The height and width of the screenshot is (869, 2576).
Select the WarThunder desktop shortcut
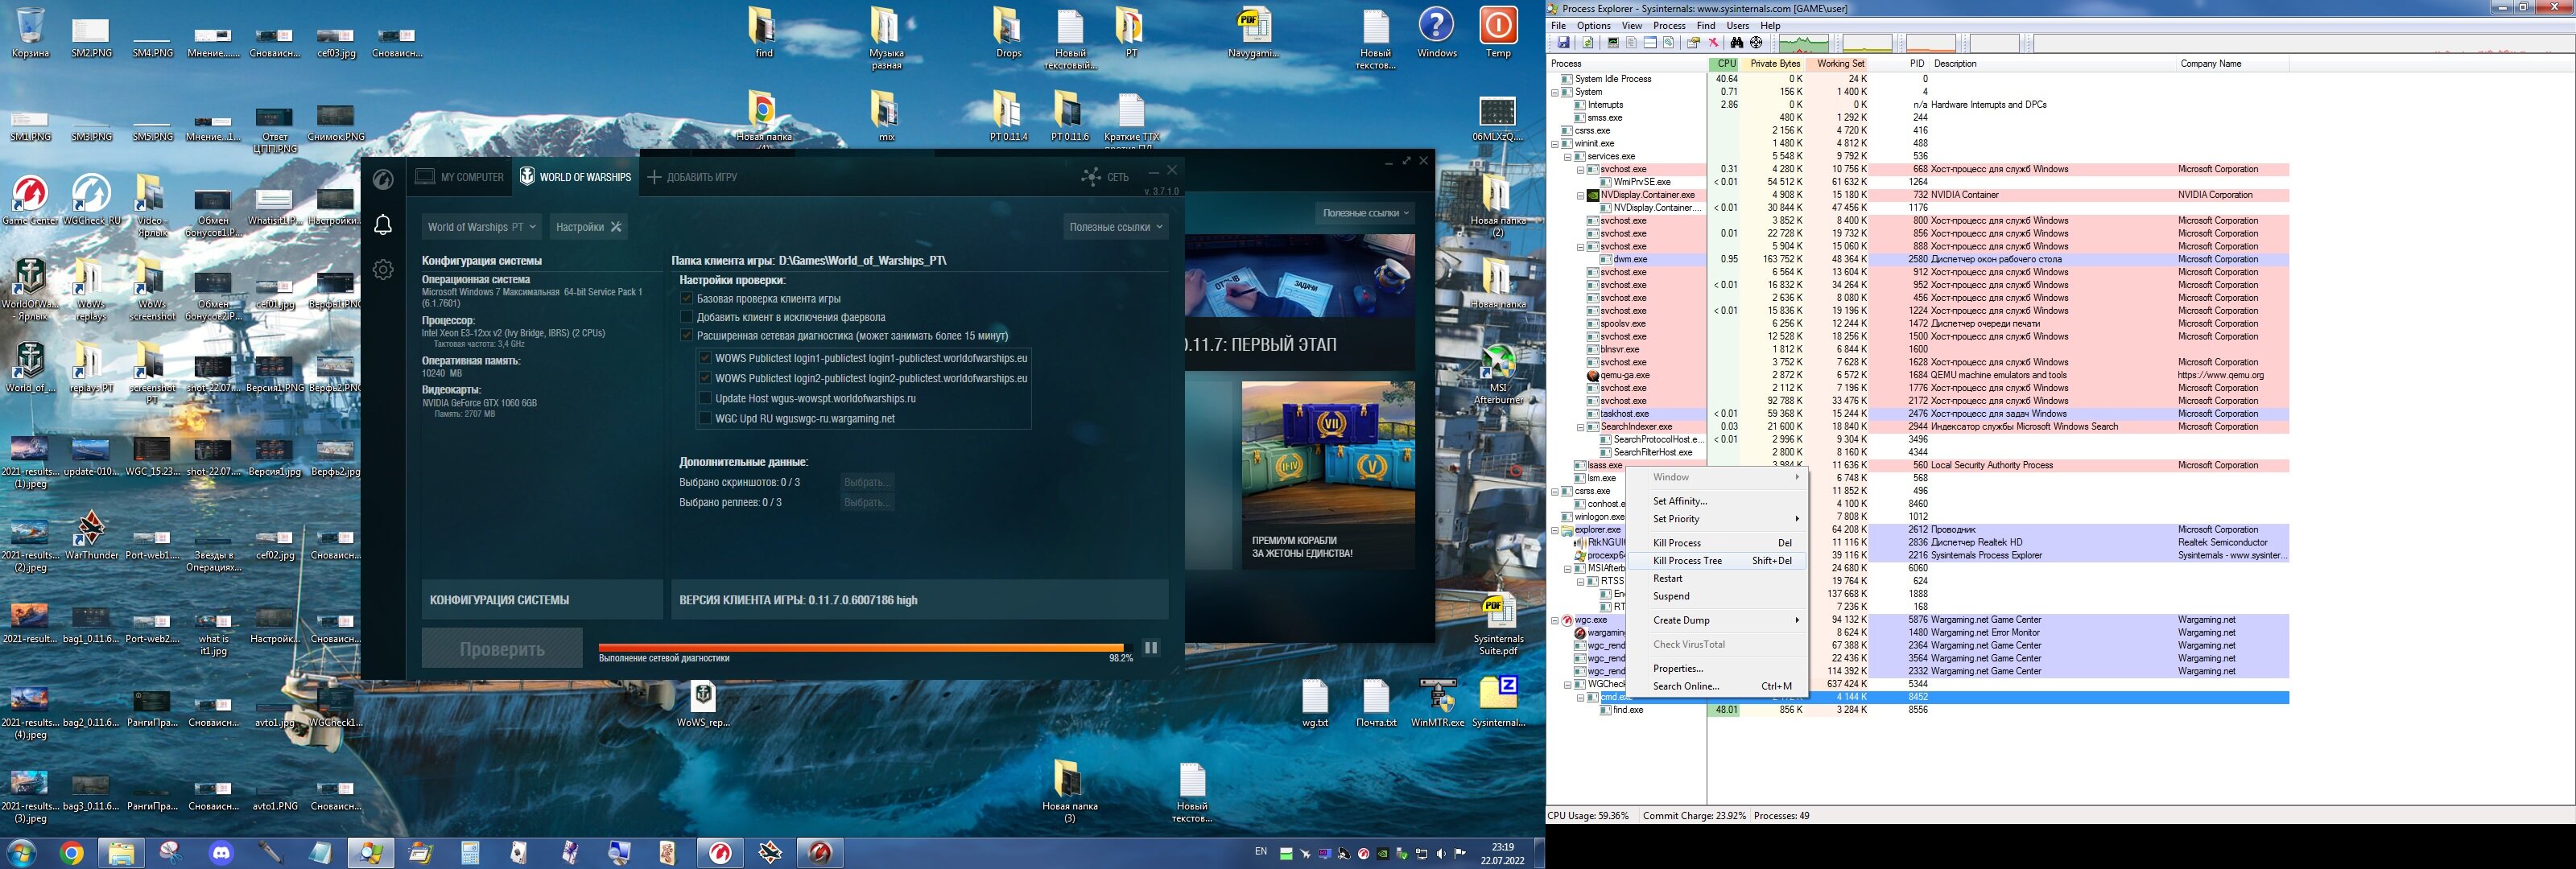[x=91, y=535]
